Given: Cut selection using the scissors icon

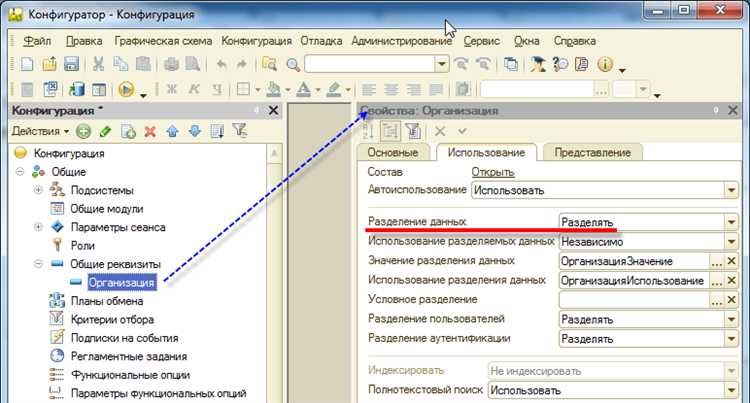Looking at the screenshot, I should [x=98, y=64].
